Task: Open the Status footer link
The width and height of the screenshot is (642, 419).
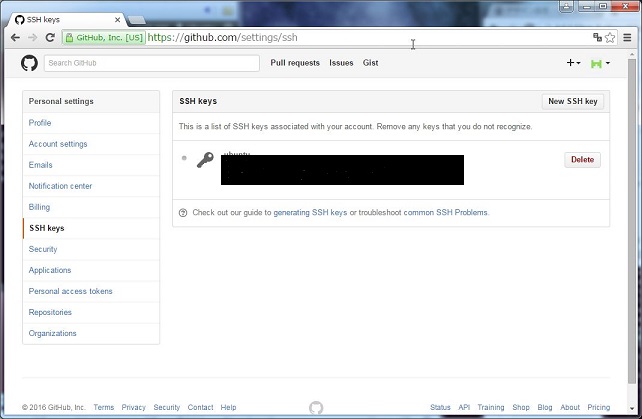Action: click(440, 408)
